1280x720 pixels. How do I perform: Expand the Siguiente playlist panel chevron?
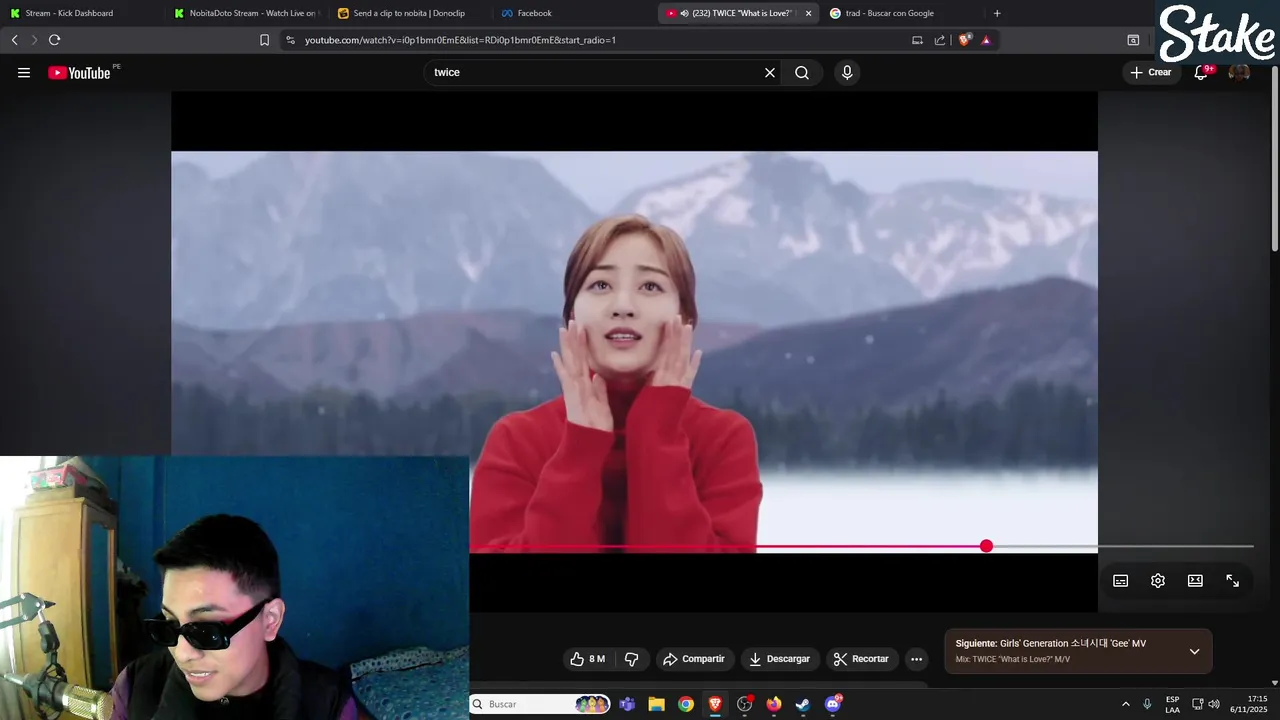tap(1194, 651)
